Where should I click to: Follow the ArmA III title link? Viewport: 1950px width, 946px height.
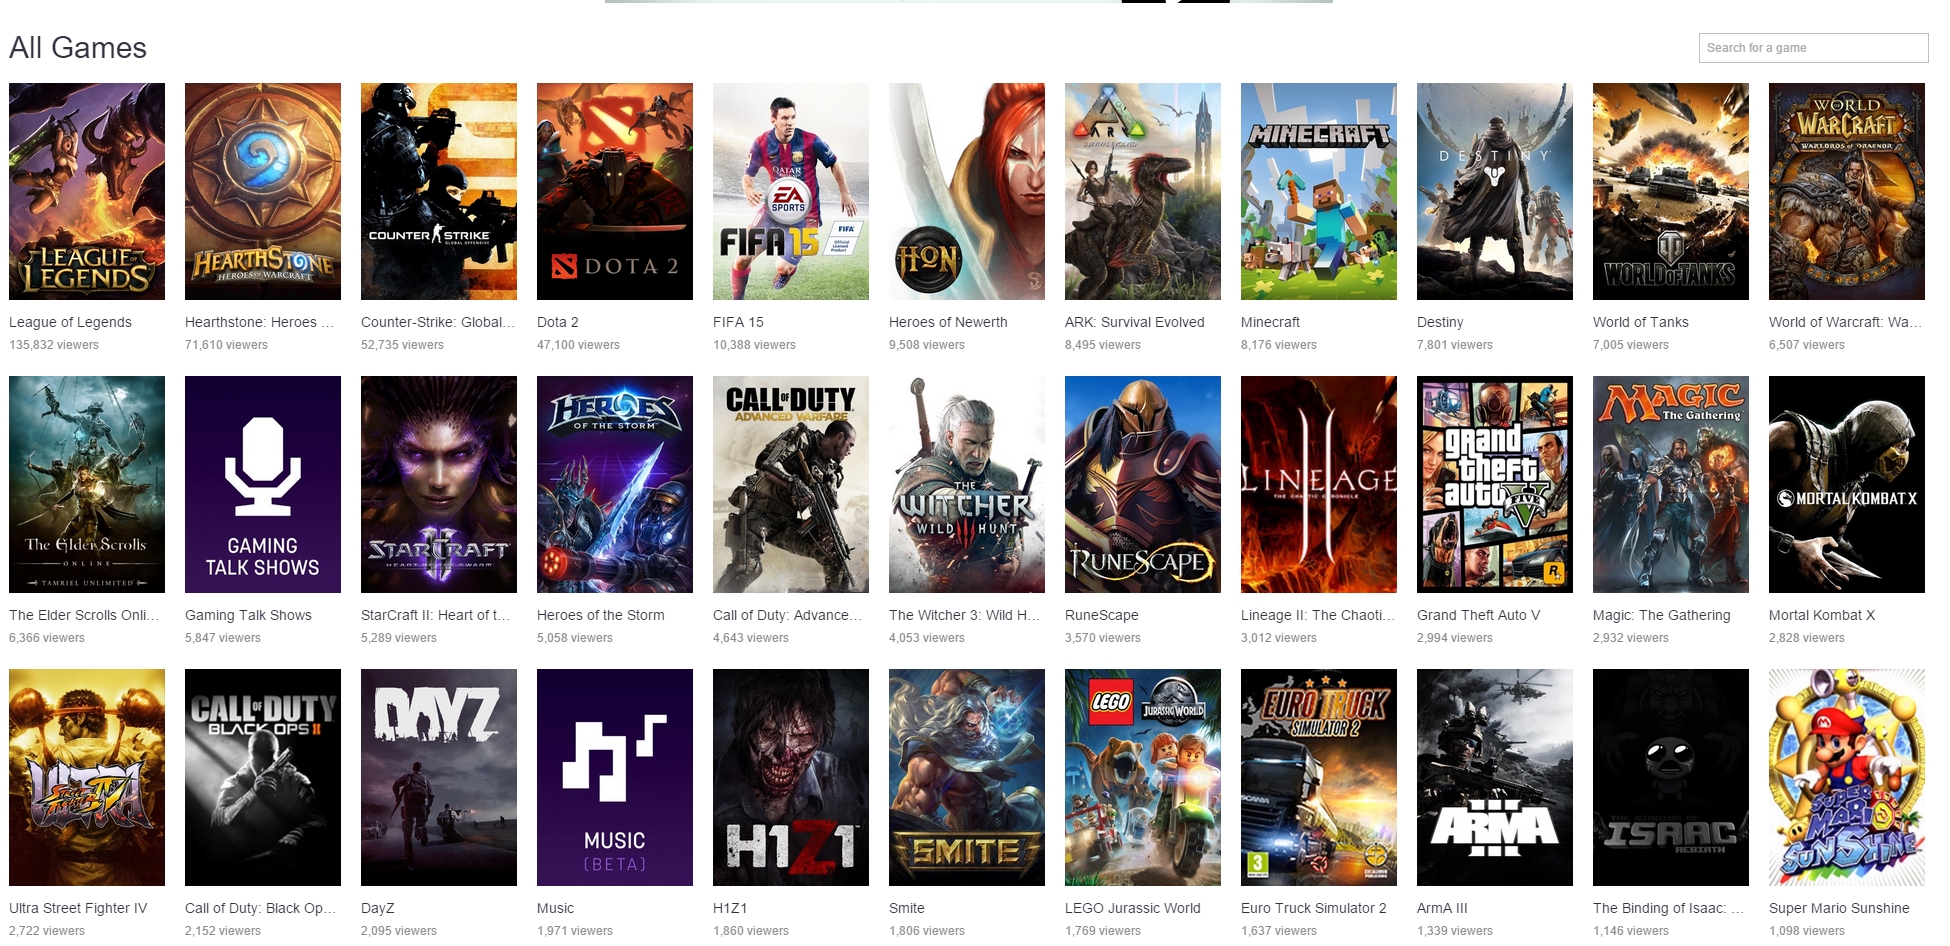point(1442,908)
